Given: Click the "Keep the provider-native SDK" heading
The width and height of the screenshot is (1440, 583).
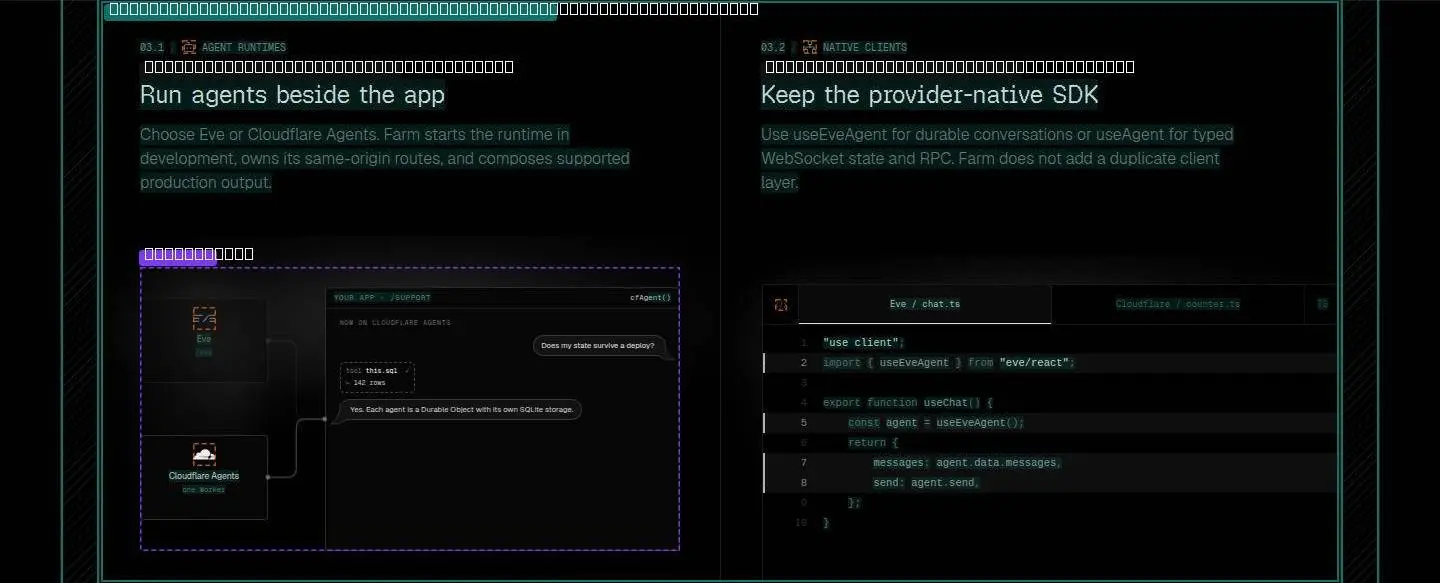Looking at the screenshot, I should (x=930, y=95).
